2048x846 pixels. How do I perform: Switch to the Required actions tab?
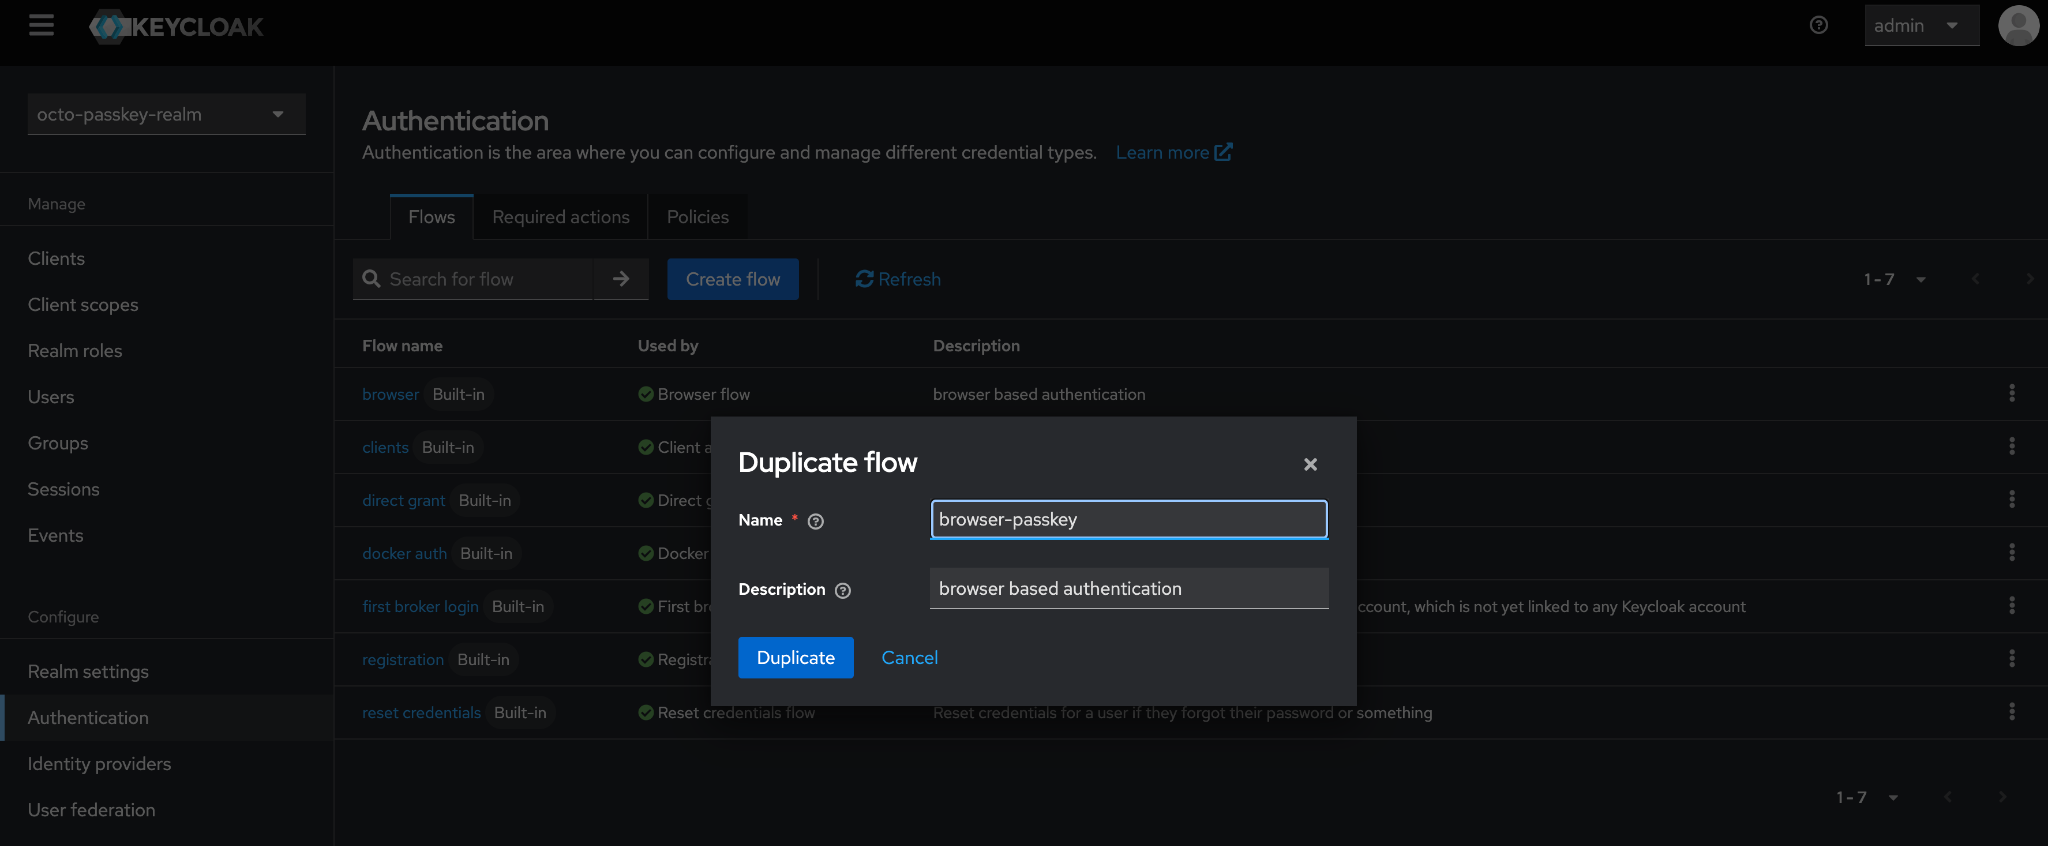pos(561,217)
